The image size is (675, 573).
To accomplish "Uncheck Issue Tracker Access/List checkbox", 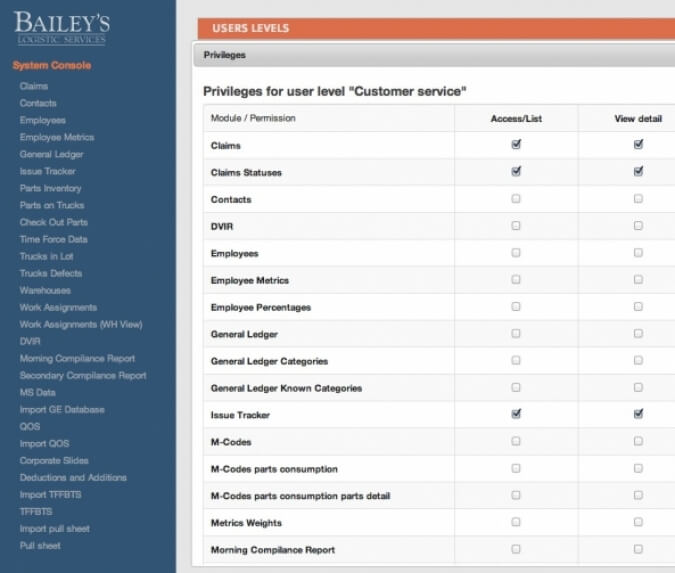I will [x=516, y=414].
